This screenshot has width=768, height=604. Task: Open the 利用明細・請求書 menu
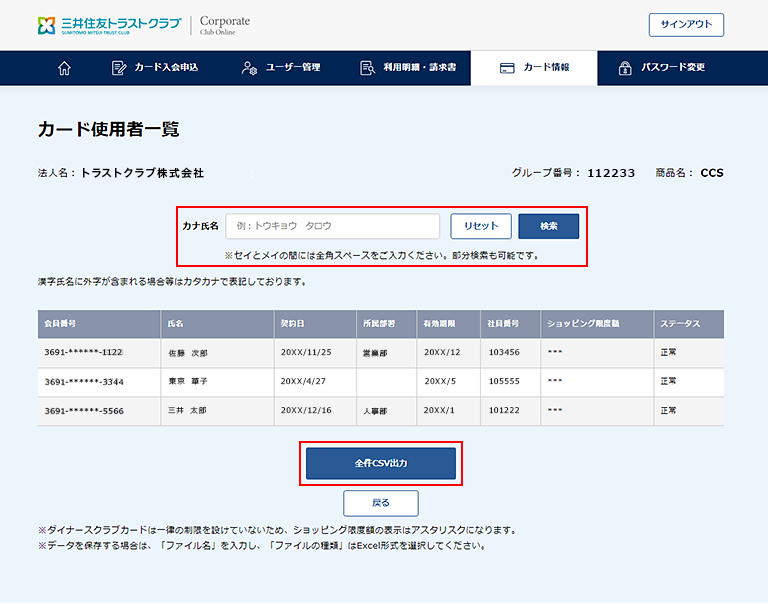(408, 68)
